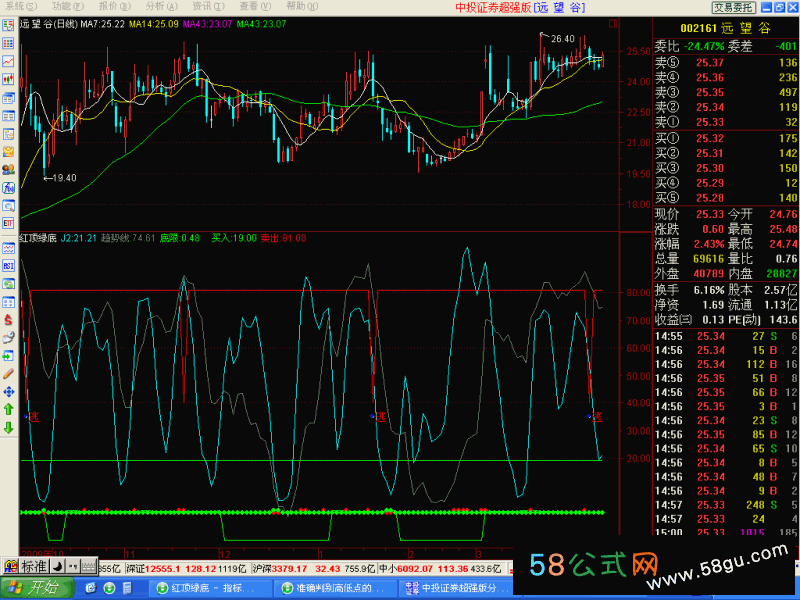Click the 14:57 25.33 248 S trade row
Screen dimensions: 800x600
[x=726, y=505]
